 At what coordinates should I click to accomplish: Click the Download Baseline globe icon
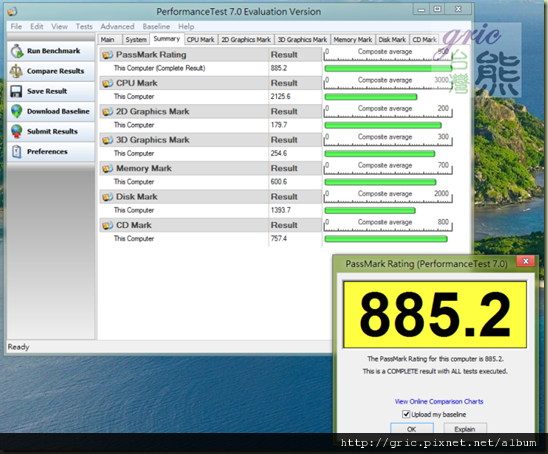click(x=16, y=111)
